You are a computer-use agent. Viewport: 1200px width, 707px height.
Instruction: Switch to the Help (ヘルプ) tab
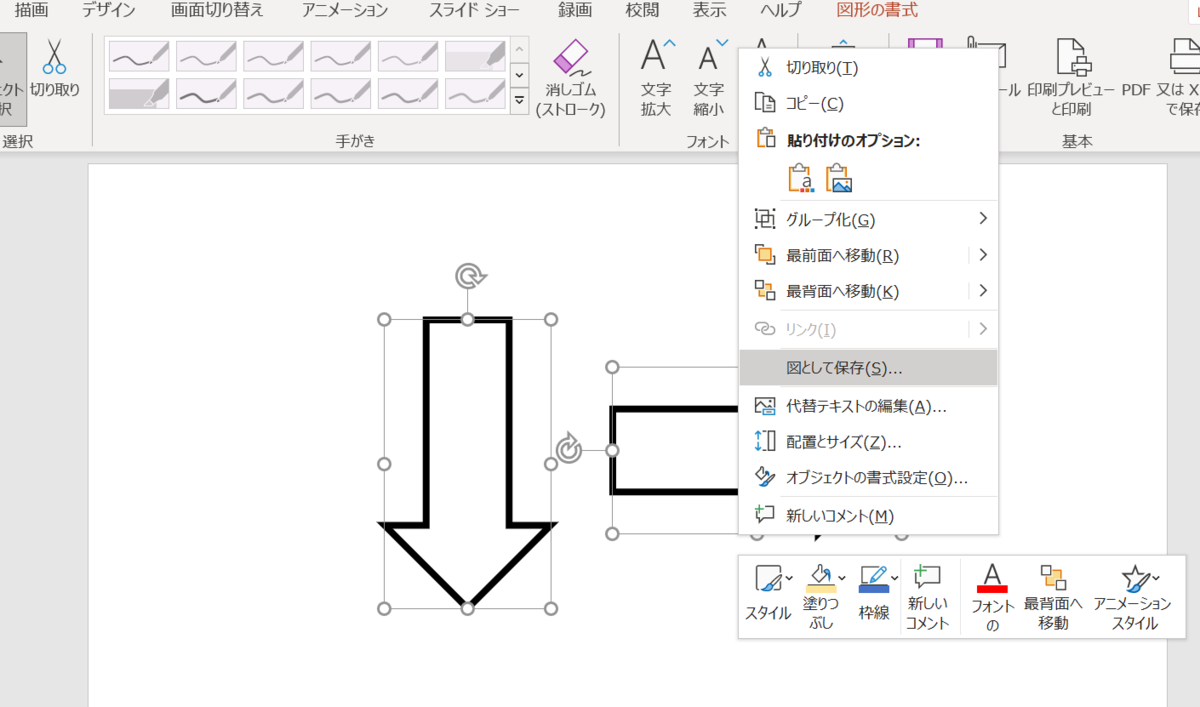[x=780, y=11]
